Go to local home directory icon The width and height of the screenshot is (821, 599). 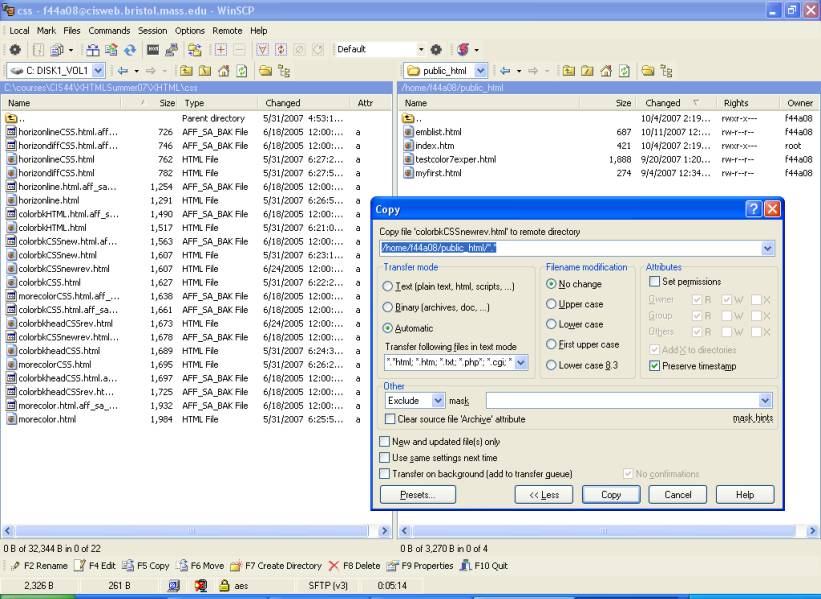tap(224, 71)
